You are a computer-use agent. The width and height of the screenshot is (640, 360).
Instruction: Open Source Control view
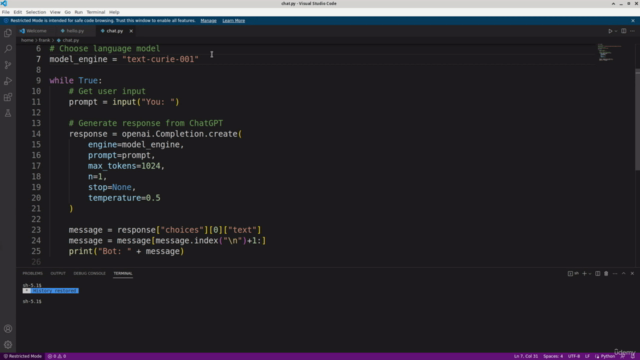[8, 65]
